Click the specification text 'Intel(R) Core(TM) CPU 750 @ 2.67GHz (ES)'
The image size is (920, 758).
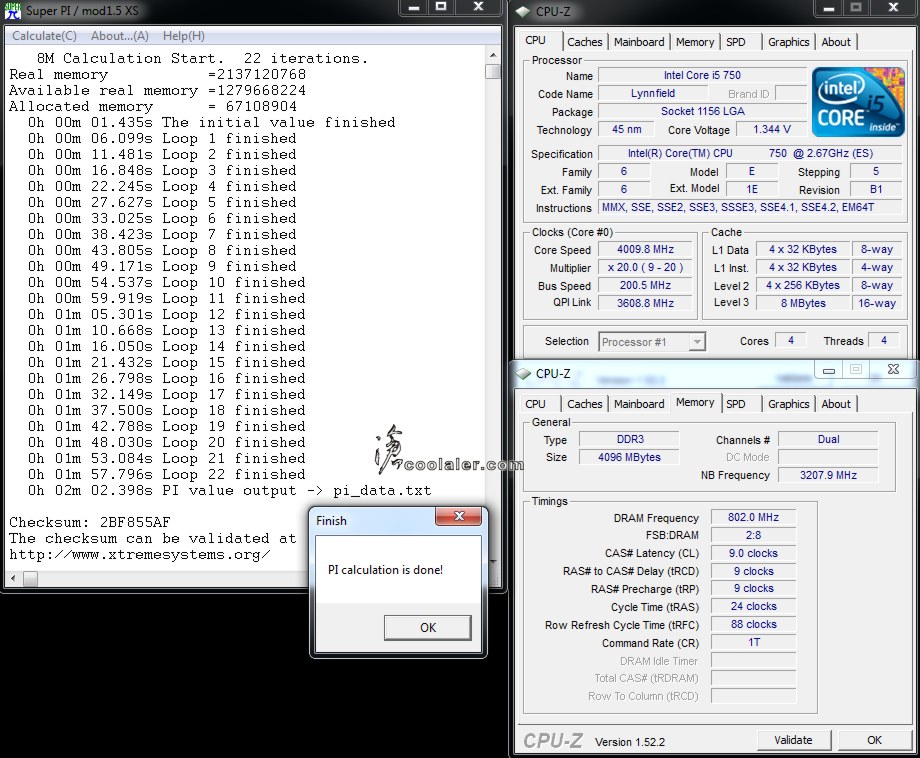click(750, 153)
